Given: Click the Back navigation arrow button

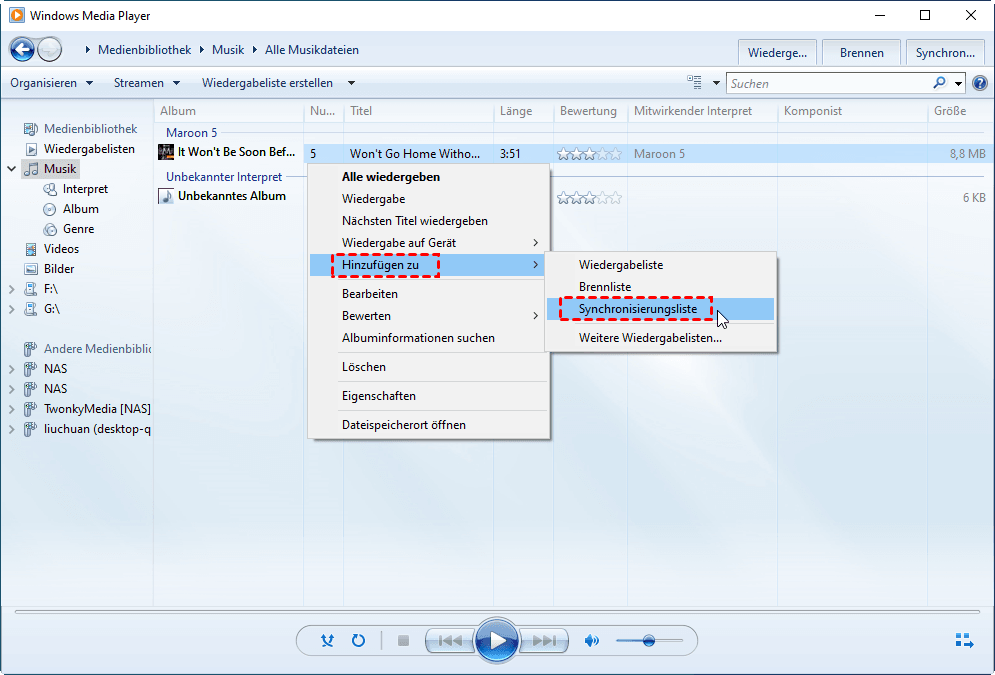Looking at the screenshot, I should coord(22,49).
